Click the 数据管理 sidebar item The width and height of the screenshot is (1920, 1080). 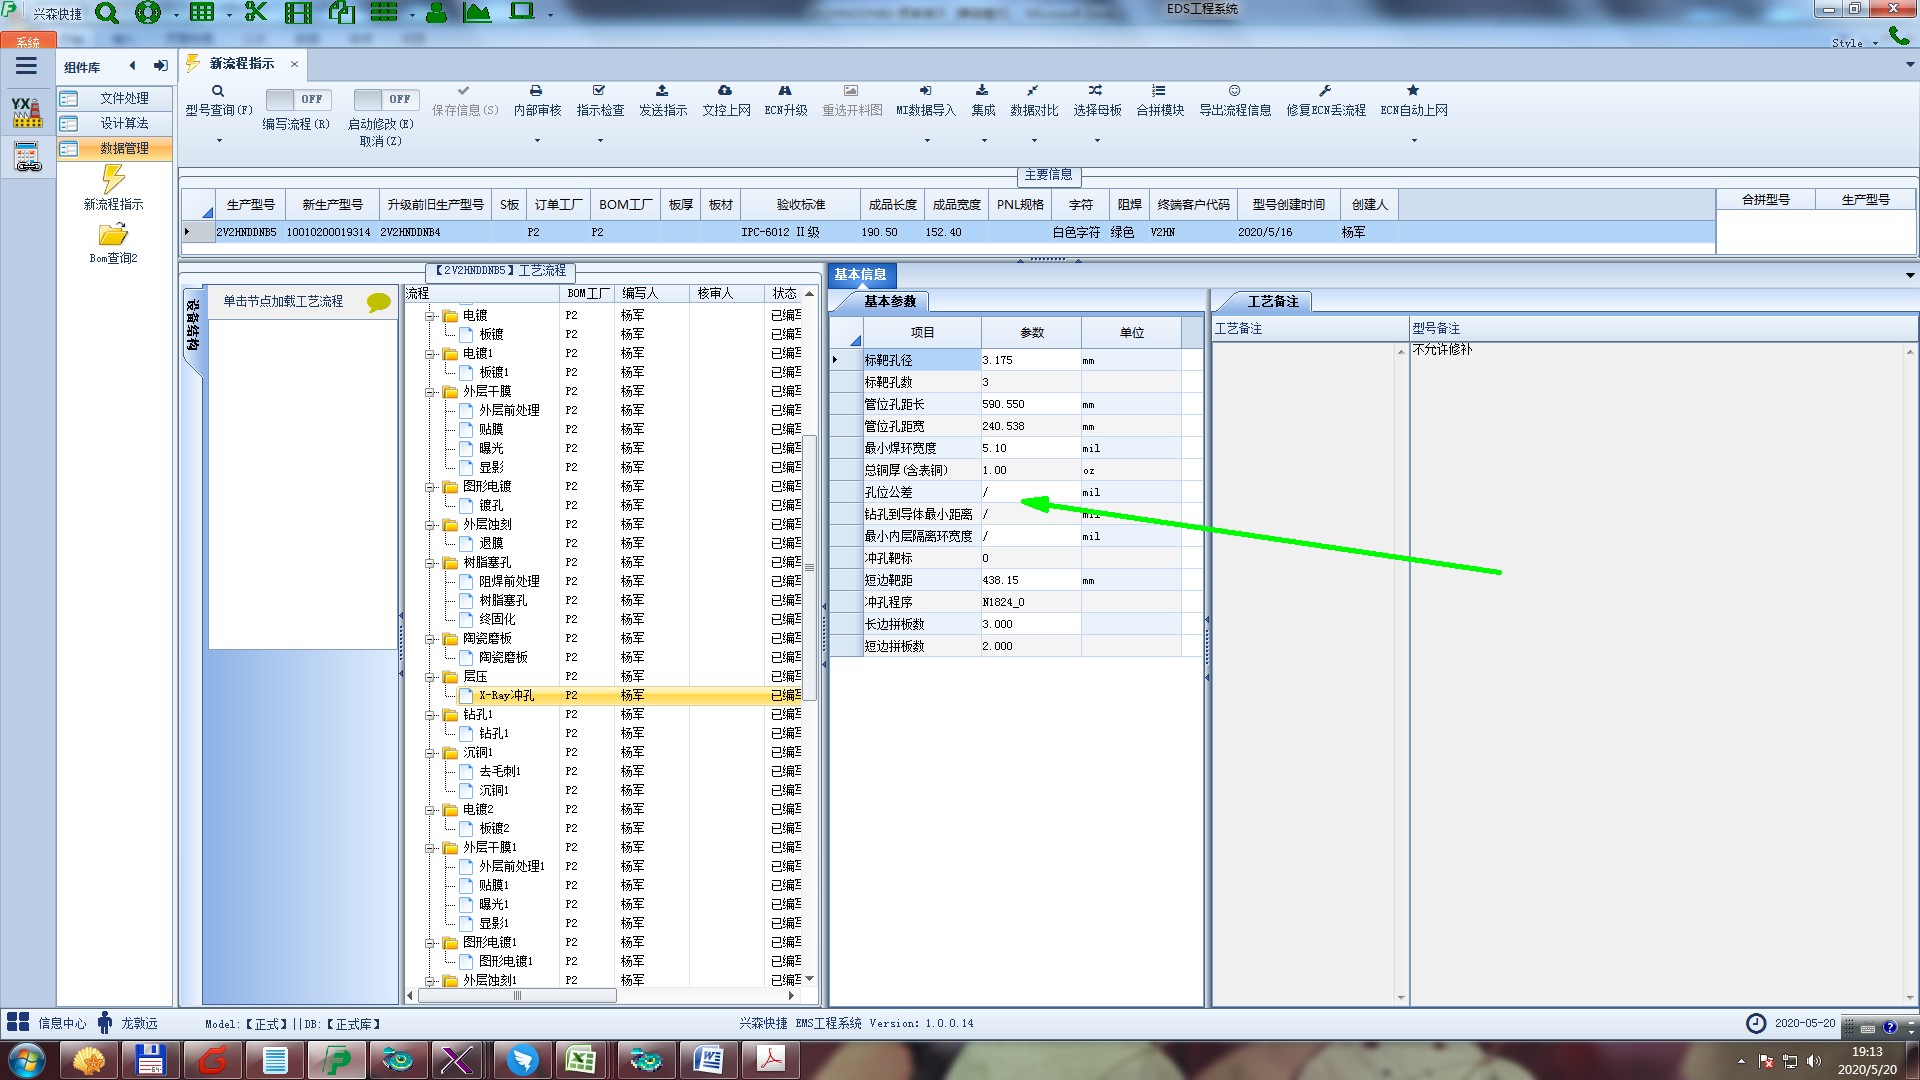124,148
